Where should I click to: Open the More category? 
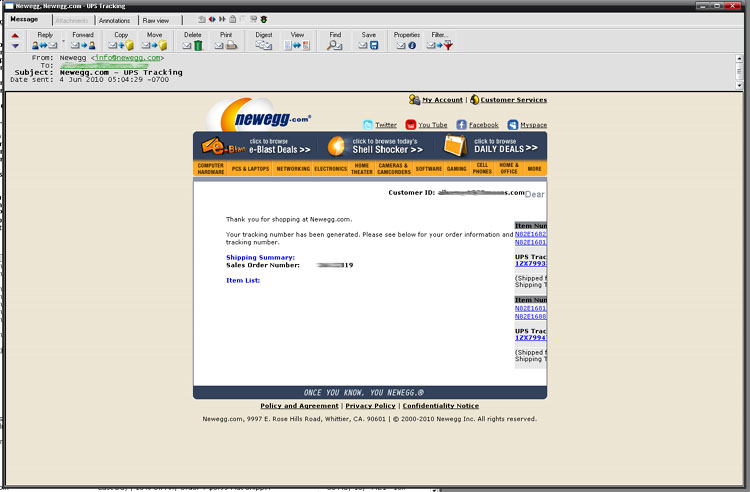(535, 168)
